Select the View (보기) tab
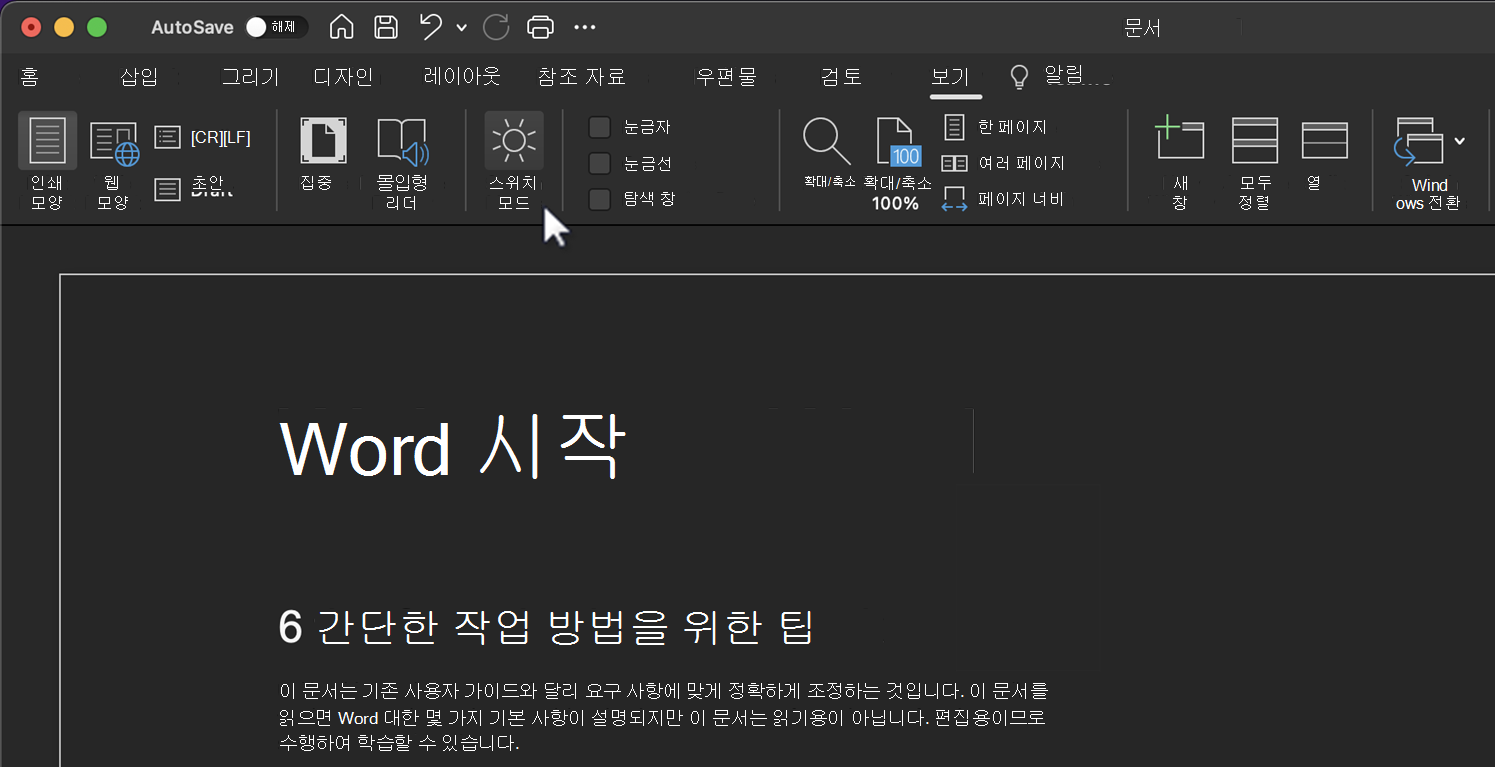Image resolution: width=1495 pixels, height=767 pixels. (950, 76)
